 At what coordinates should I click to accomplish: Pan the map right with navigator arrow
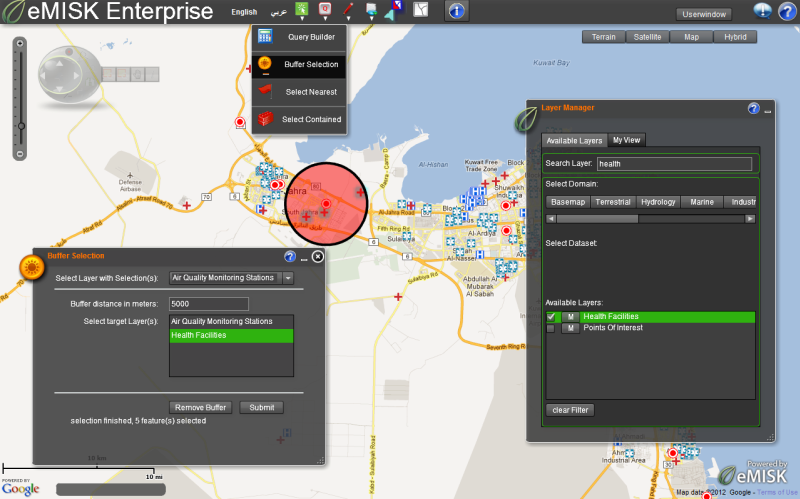(77, 76)
